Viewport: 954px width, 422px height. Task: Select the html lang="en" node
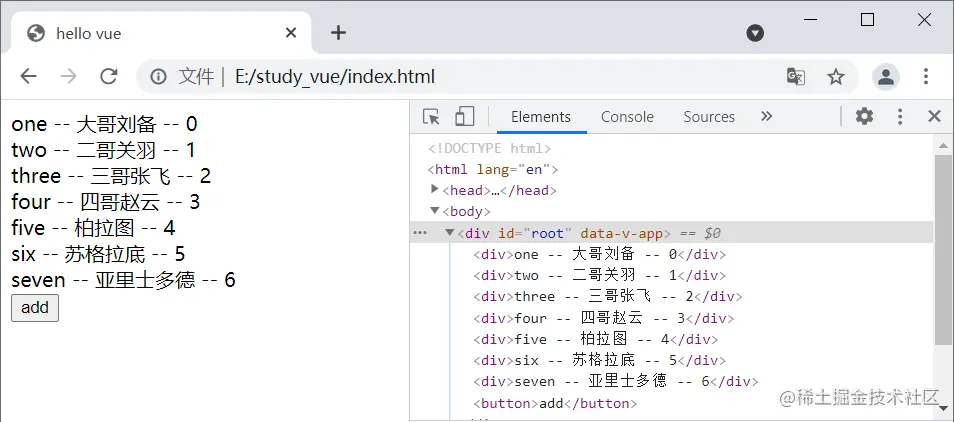pos(492,169)
